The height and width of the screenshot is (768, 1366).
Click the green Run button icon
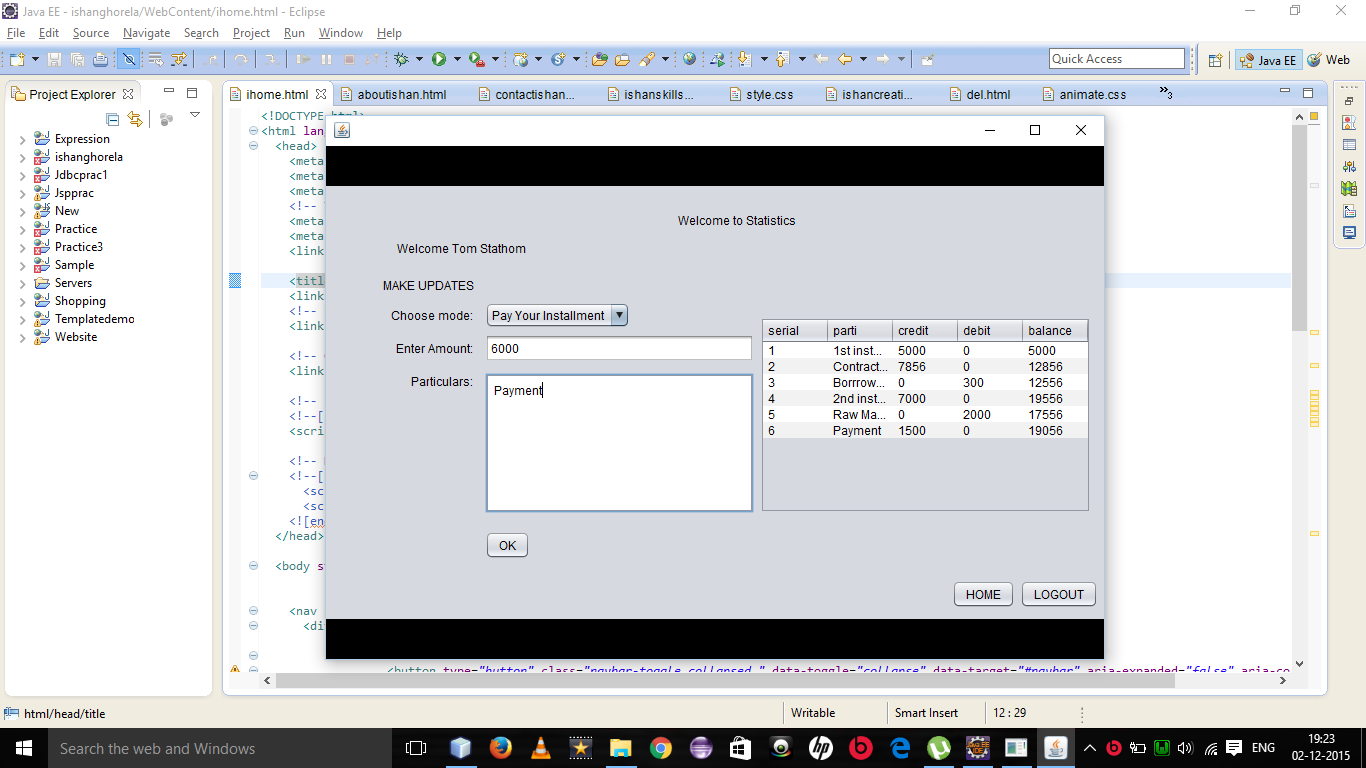click(x=439, y=60)
